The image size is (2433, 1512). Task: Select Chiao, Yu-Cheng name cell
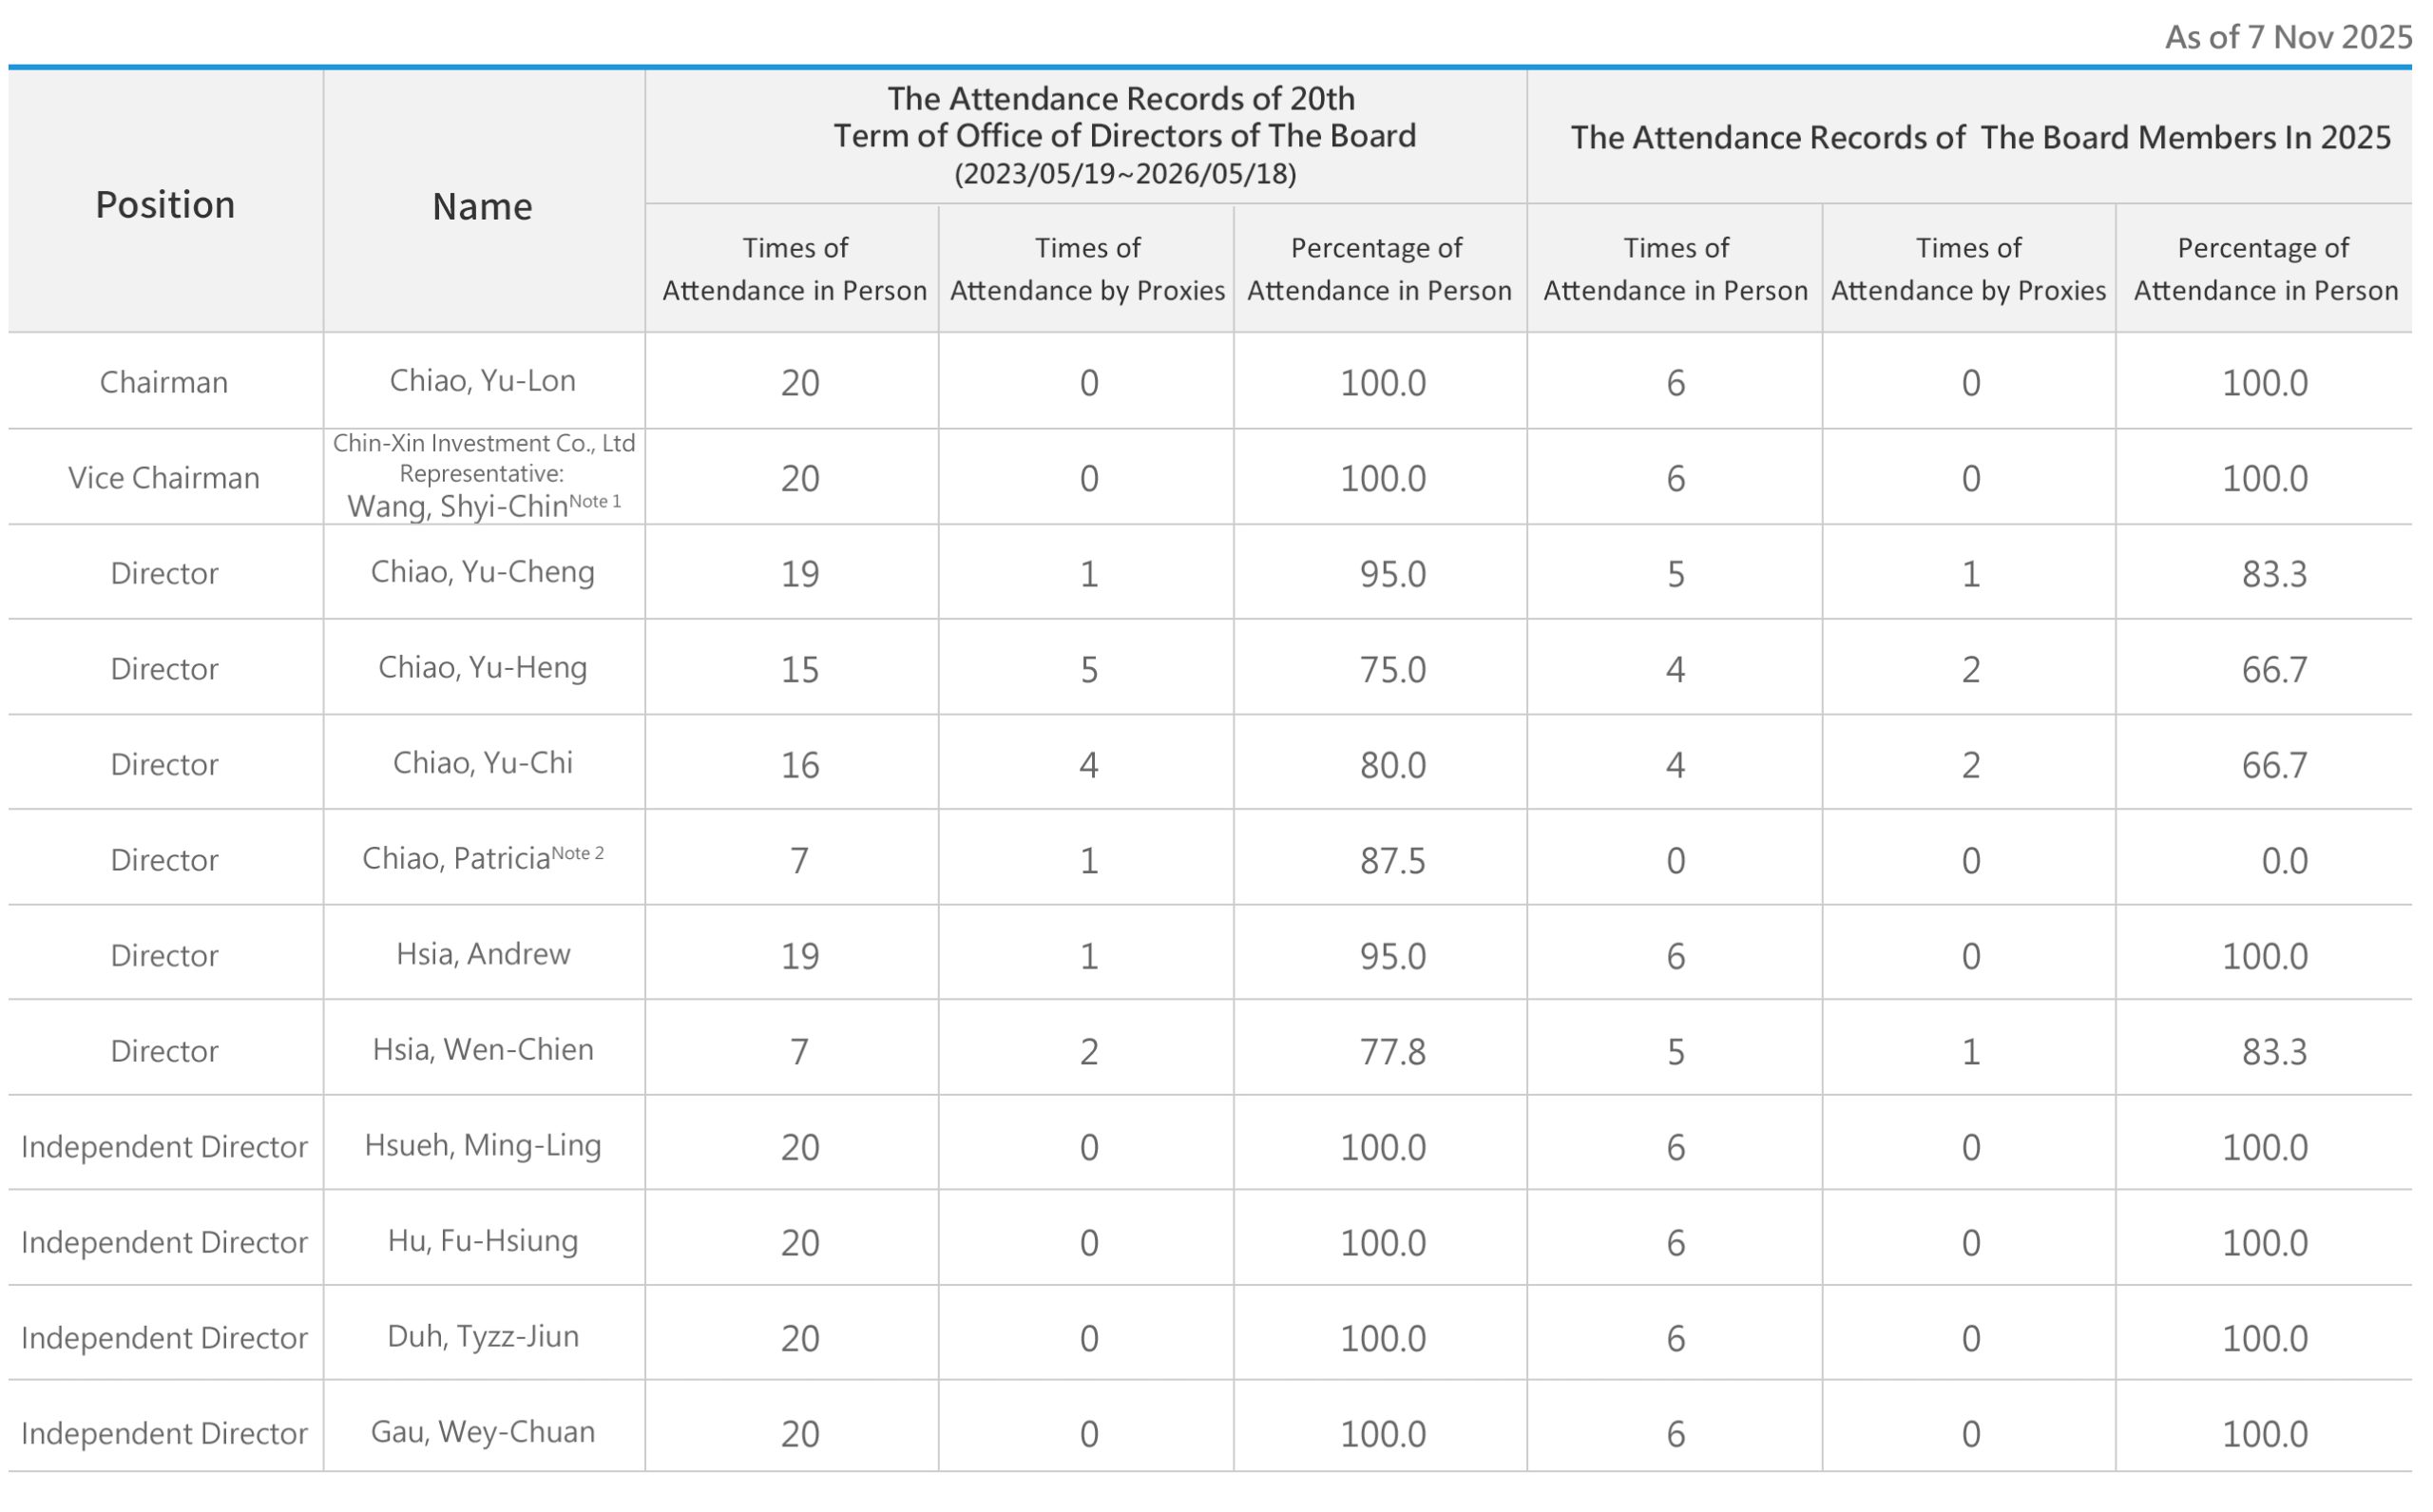[482, 572]
